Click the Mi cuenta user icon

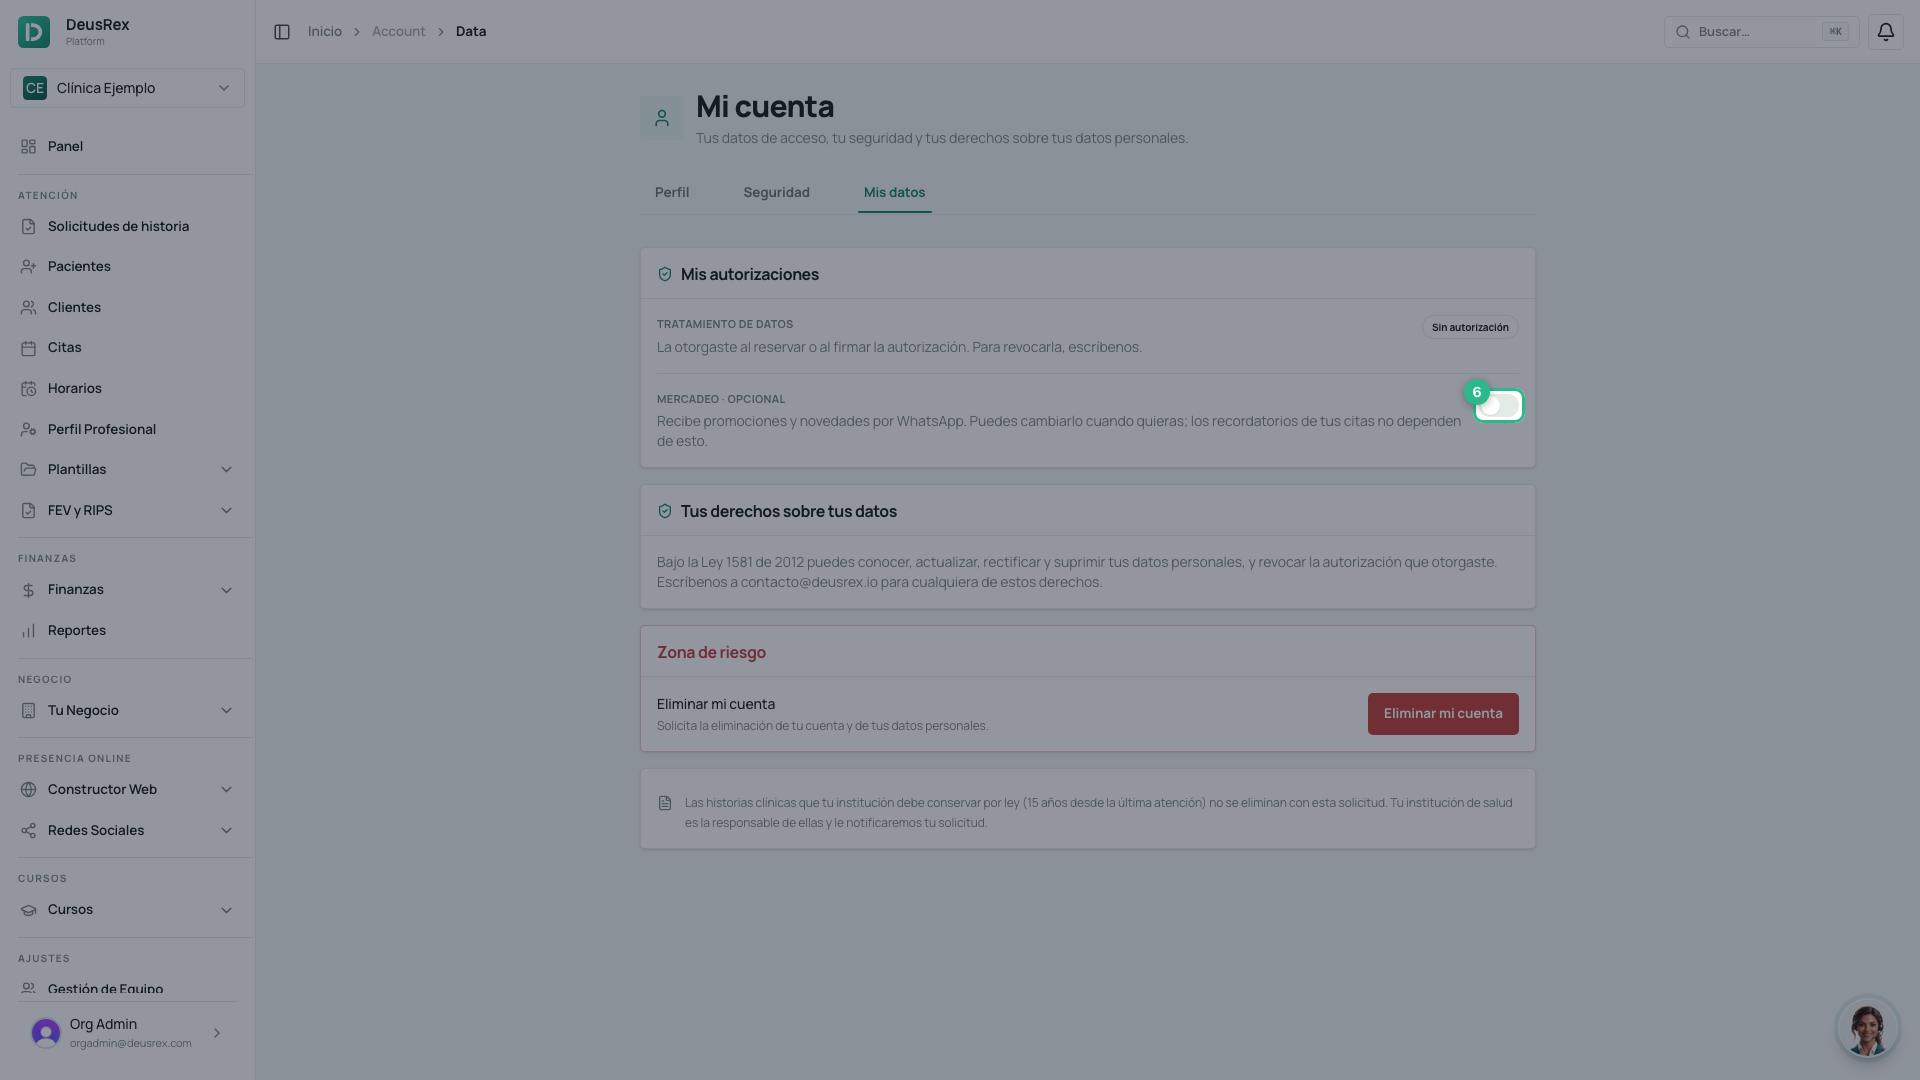(x=662, y=118)
